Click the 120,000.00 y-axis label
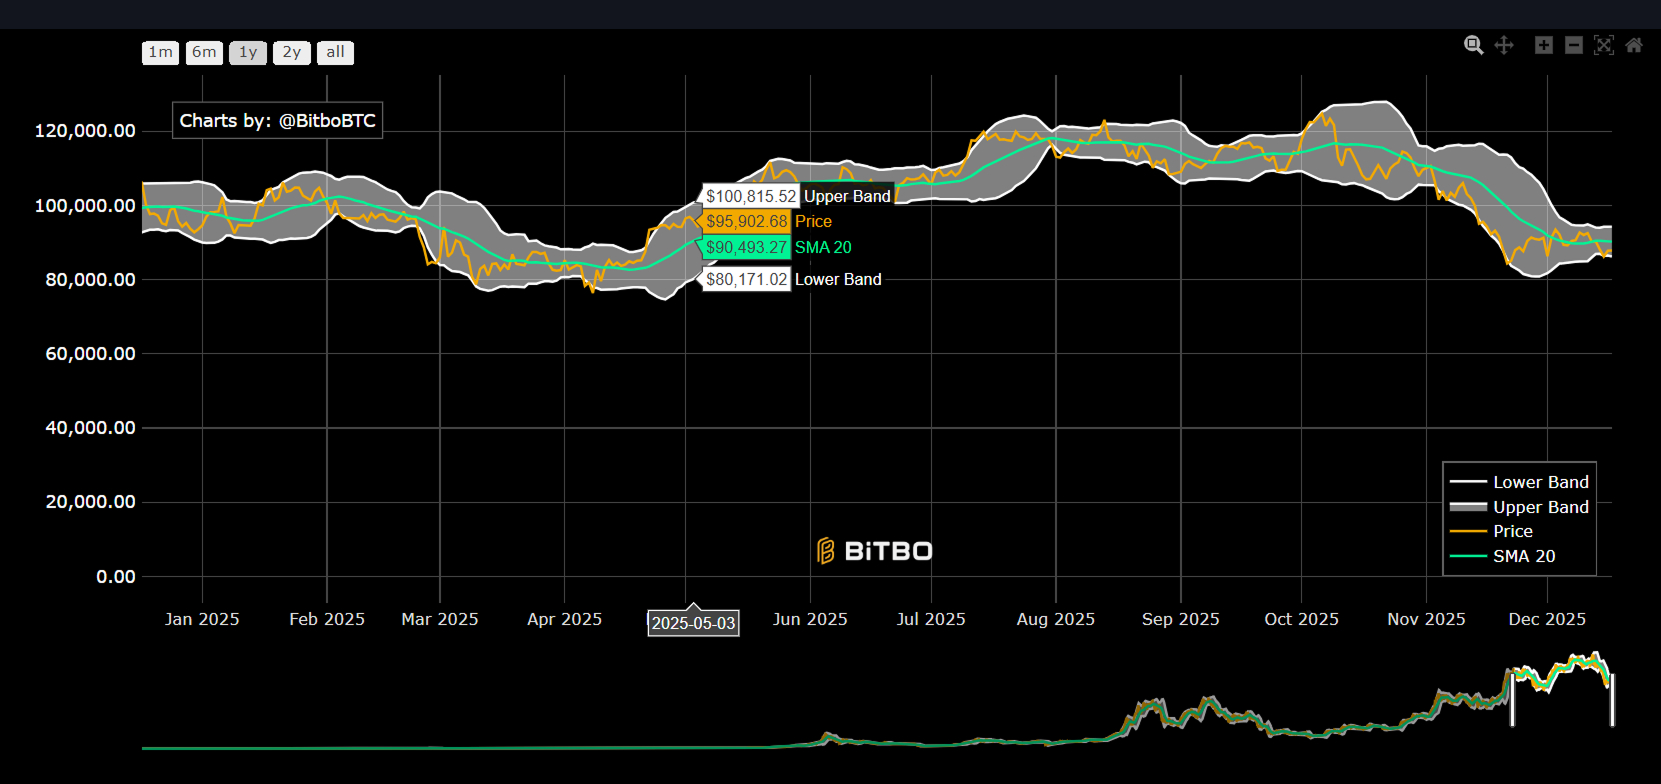The image size is (1661, 784). (85, 131)
